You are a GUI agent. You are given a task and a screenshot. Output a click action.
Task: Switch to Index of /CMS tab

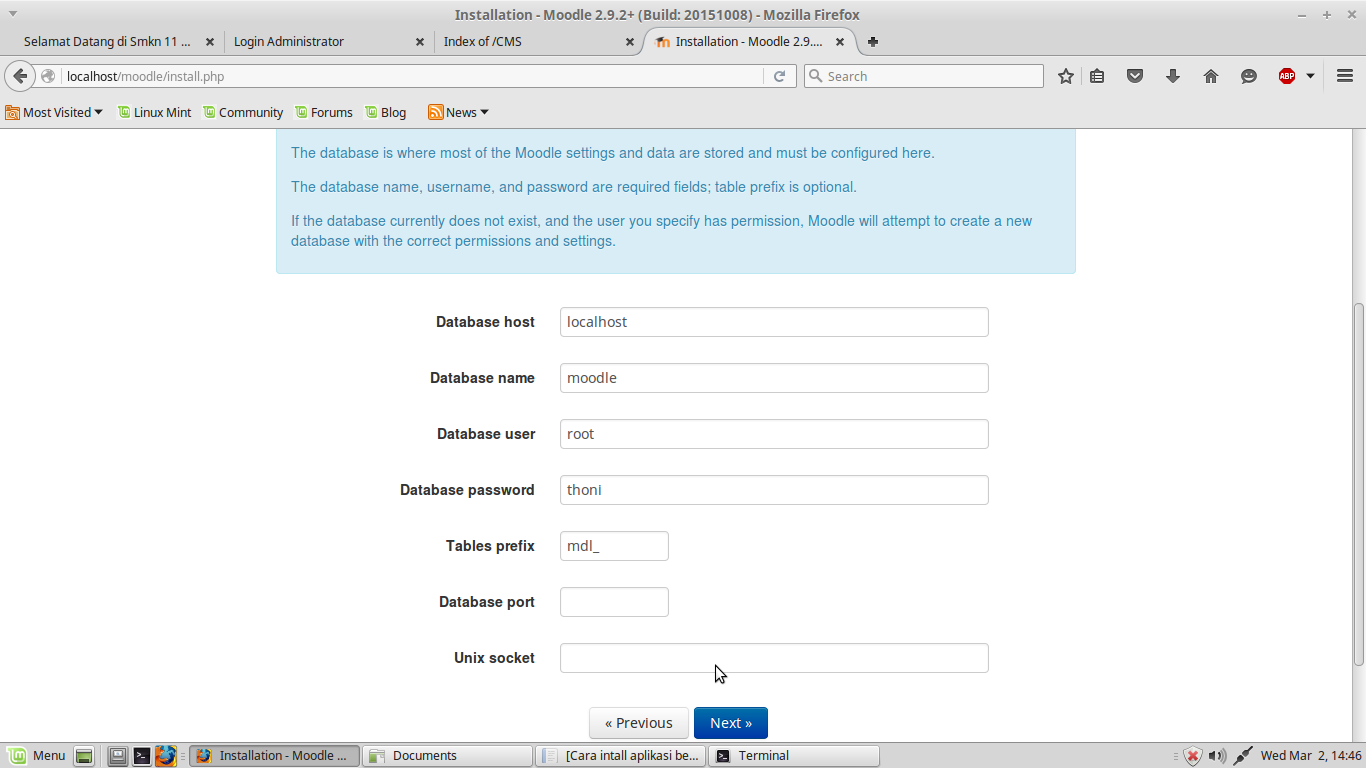point(483,42)
